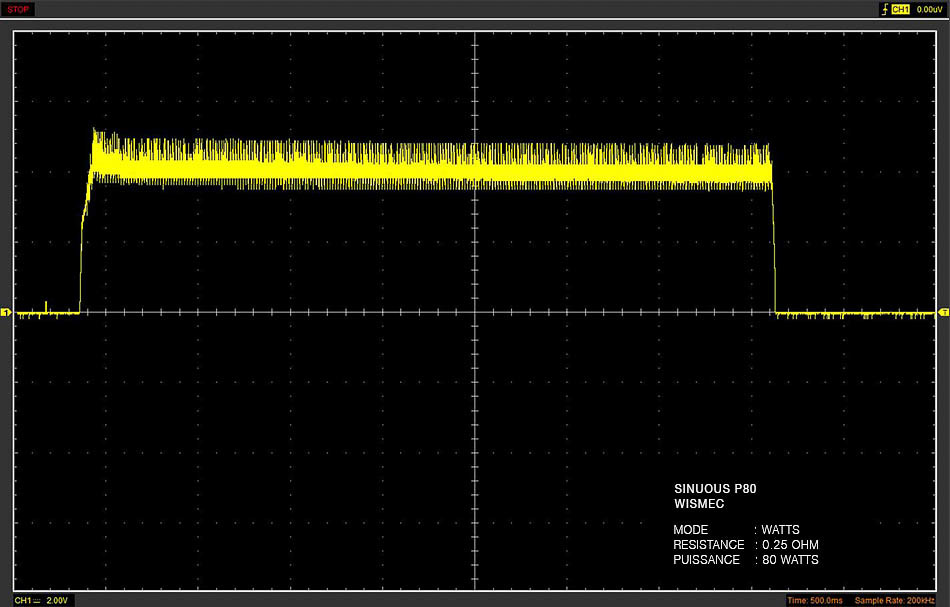Select the yellow CH1 trigger source badge
Screen dimensions: 950x607
pos(900,9)
